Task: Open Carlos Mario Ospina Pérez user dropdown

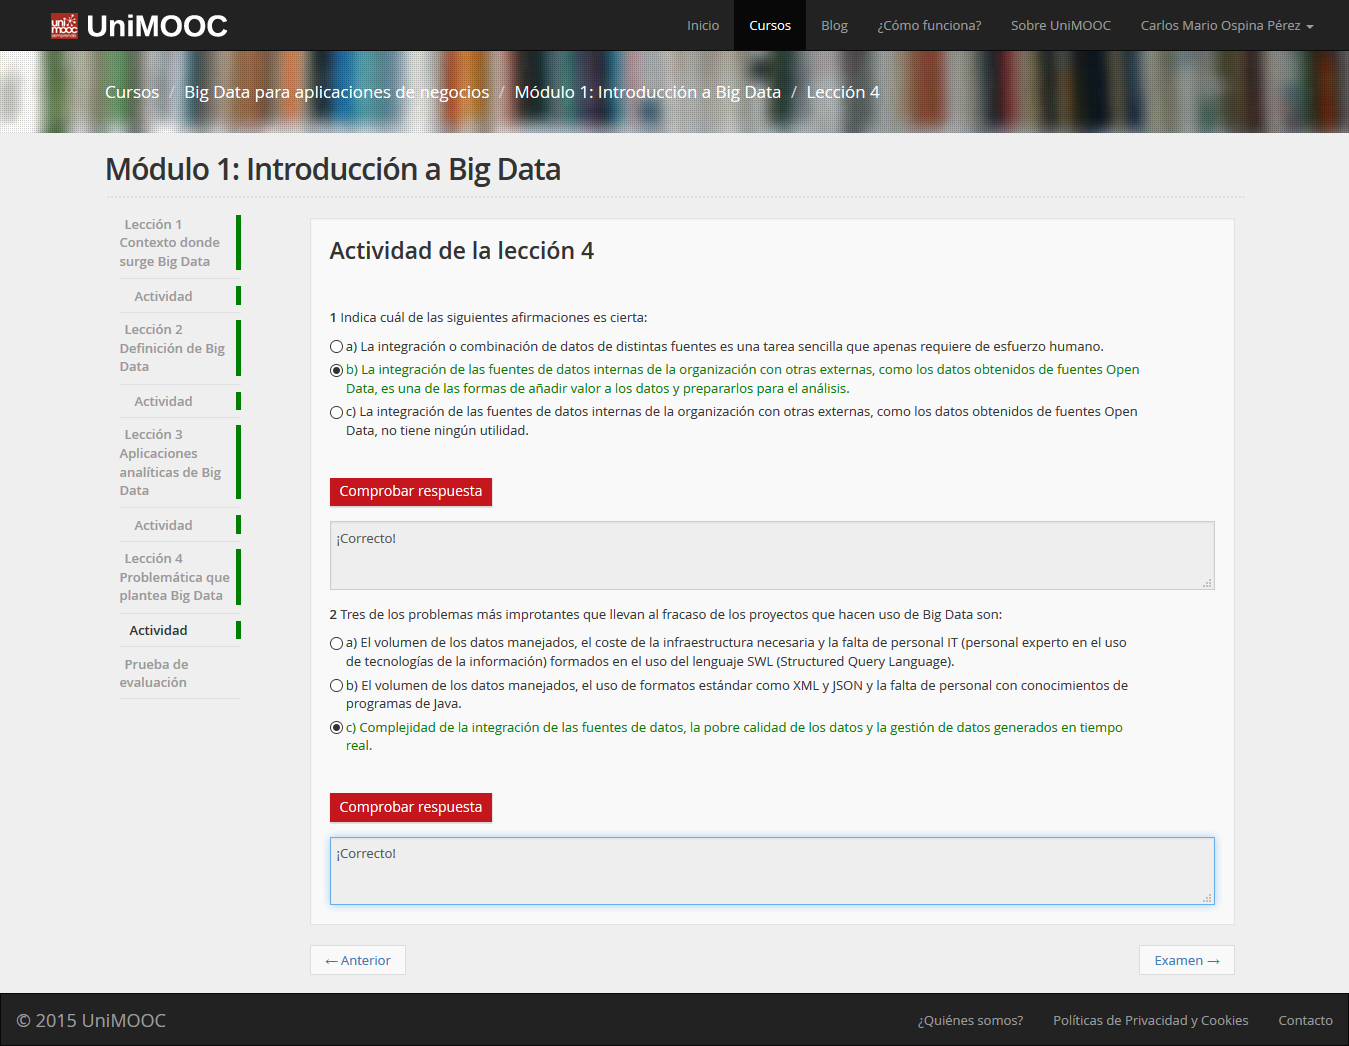Action: tap(1226, 26)
